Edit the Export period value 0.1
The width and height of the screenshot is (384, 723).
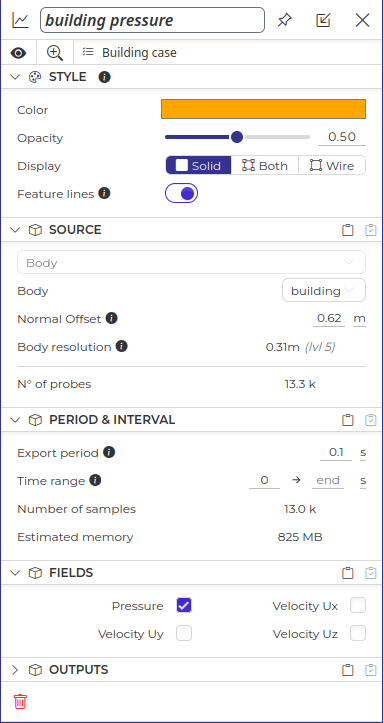(336, 453)
